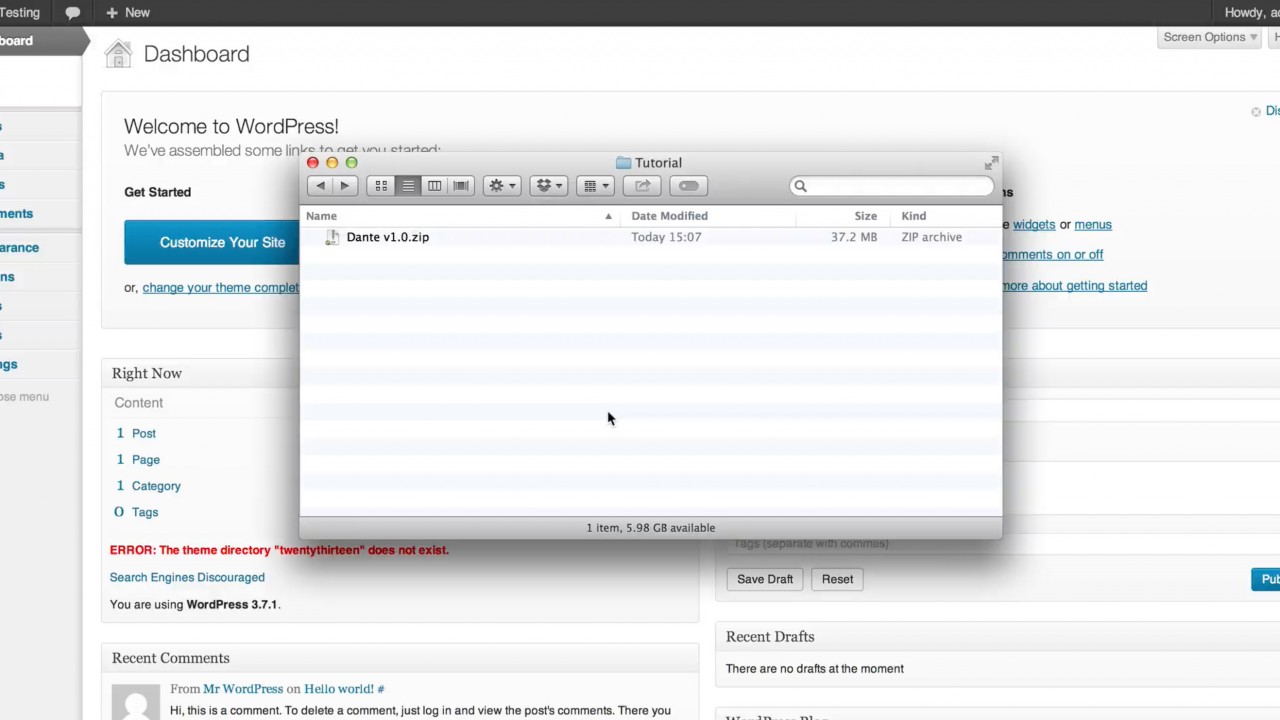Sort Finder list by Name column

click(462, 216)
